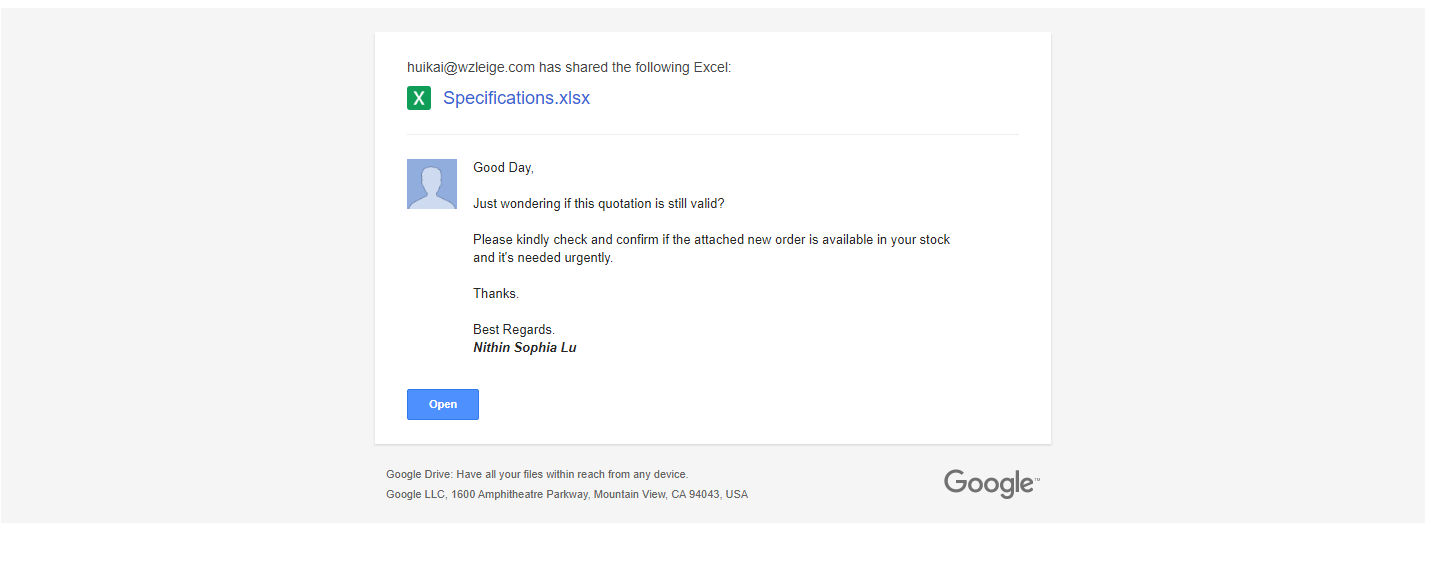Click the "Best Regards." closing text
This screenshot has width=1432, height=581.
pyautogui.click(x=514, y=330)
